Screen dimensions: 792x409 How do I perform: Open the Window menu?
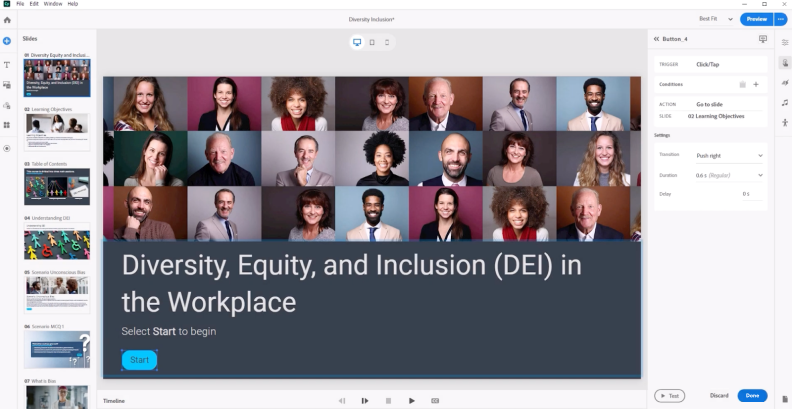click(x=53, y=4)
